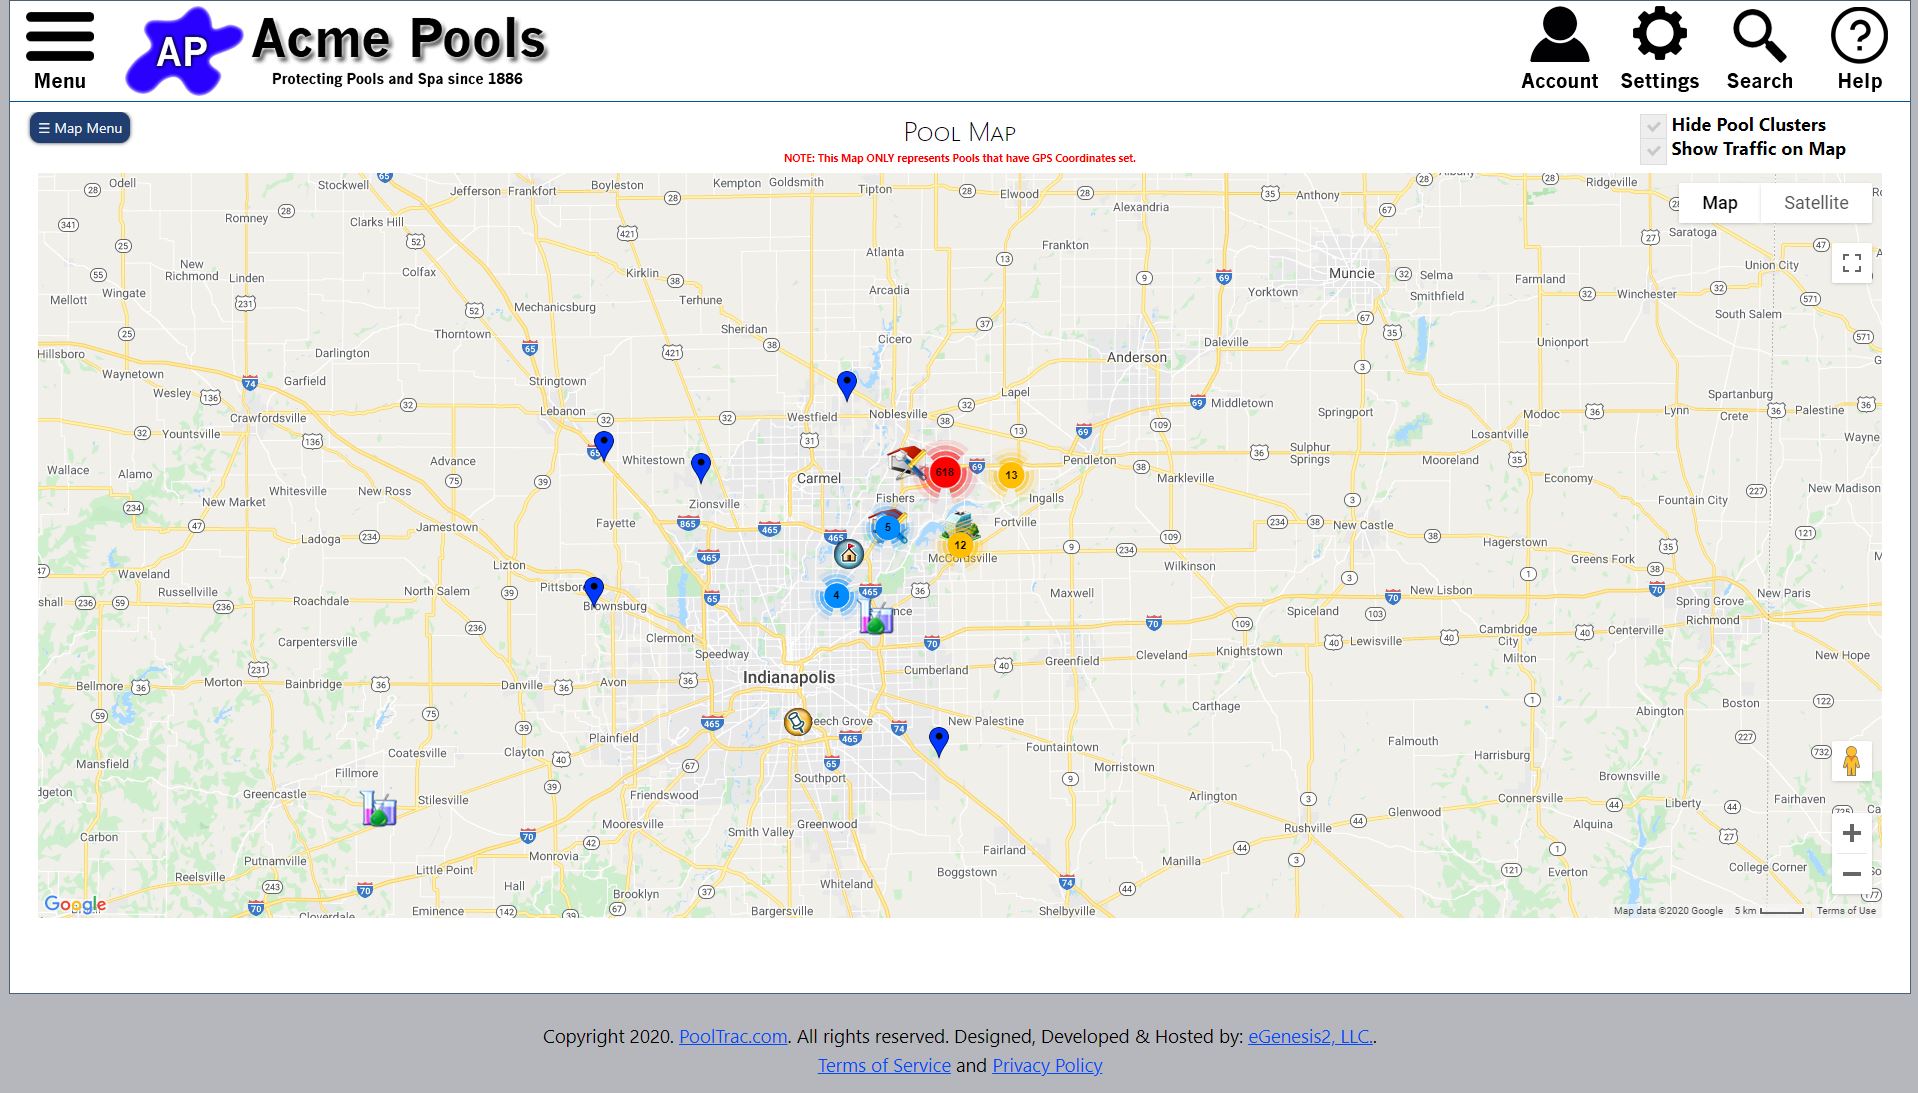Click the Noblesville label on map
Image resolution: width=1918 pixels, height=1093 pixels.
pos(898,414)
